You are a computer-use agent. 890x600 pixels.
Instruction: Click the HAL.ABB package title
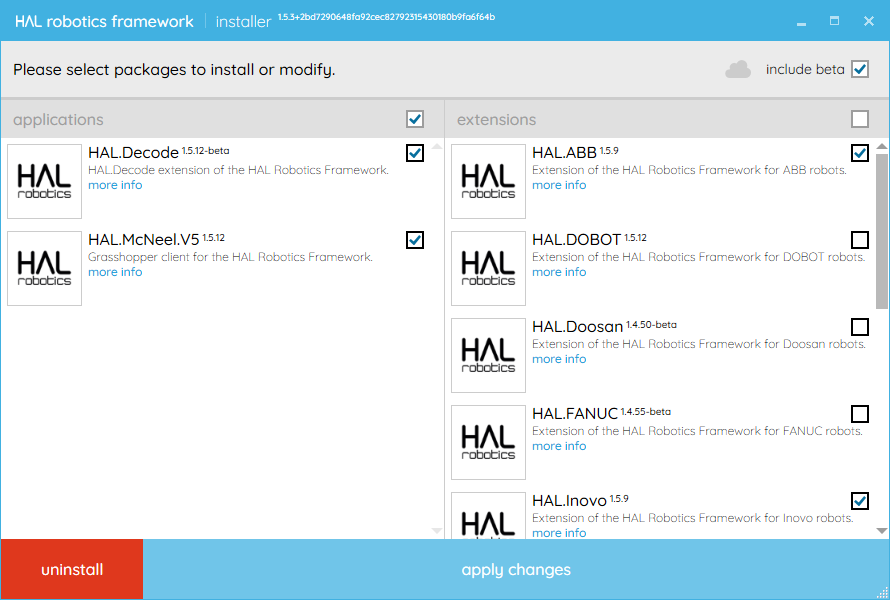click(x=564, y=153)
